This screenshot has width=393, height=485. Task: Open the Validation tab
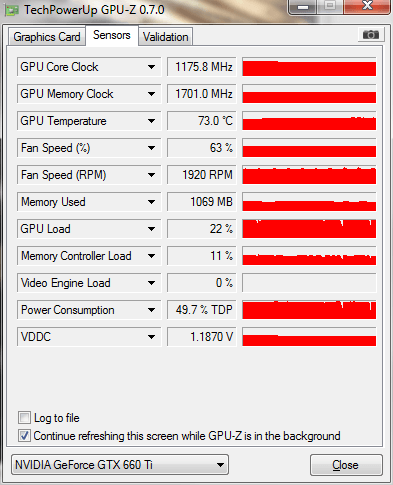tap(166, 37)
